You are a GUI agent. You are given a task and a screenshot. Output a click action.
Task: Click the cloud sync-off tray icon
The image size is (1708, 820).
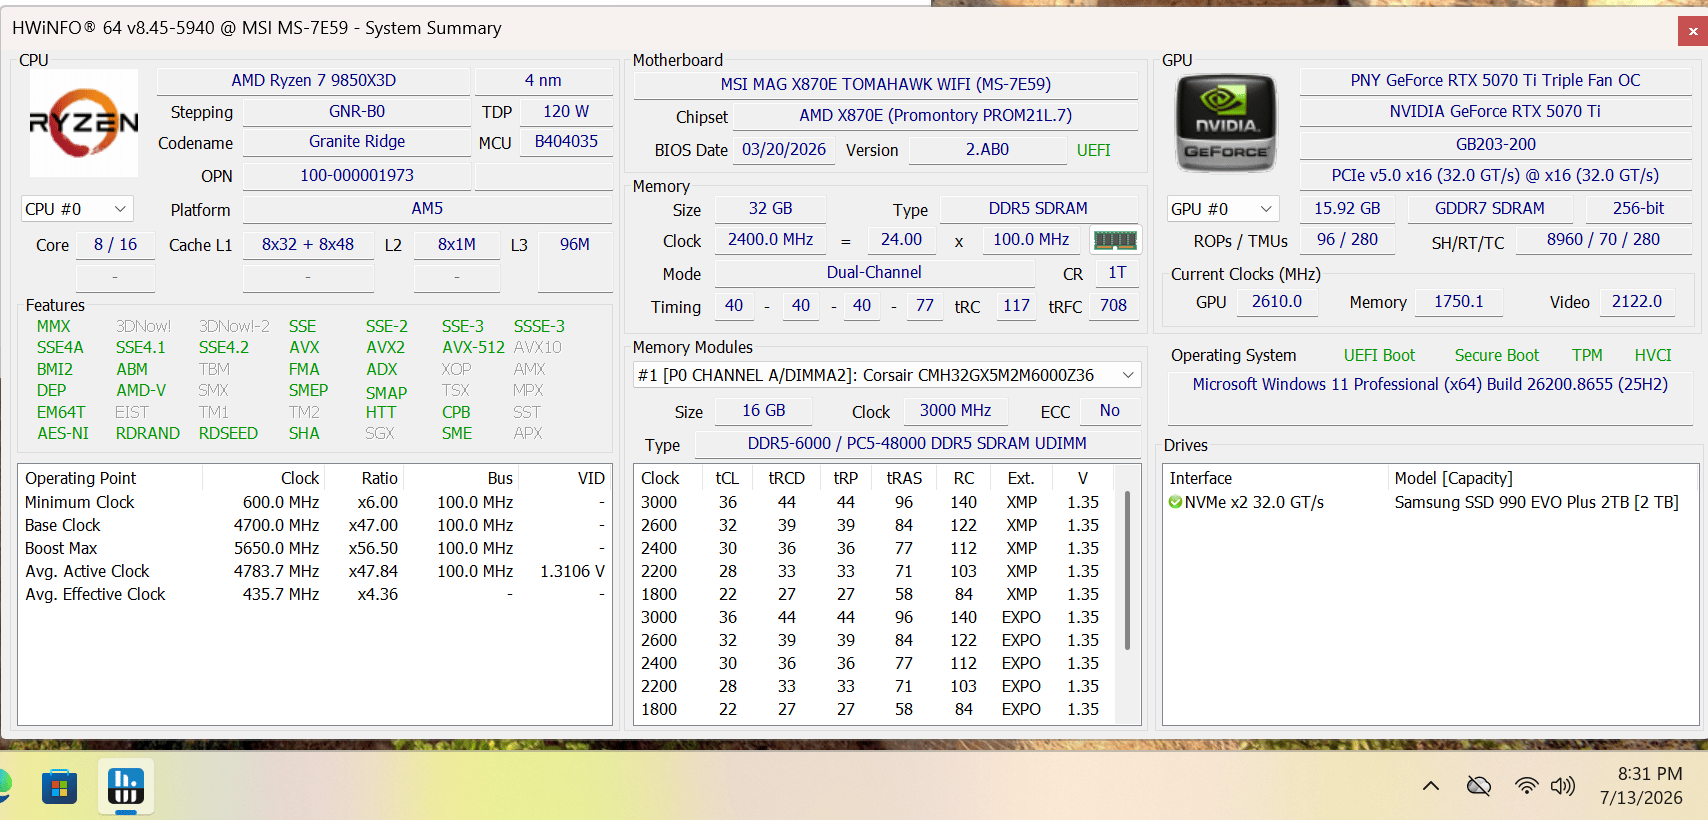[1479, 786]
